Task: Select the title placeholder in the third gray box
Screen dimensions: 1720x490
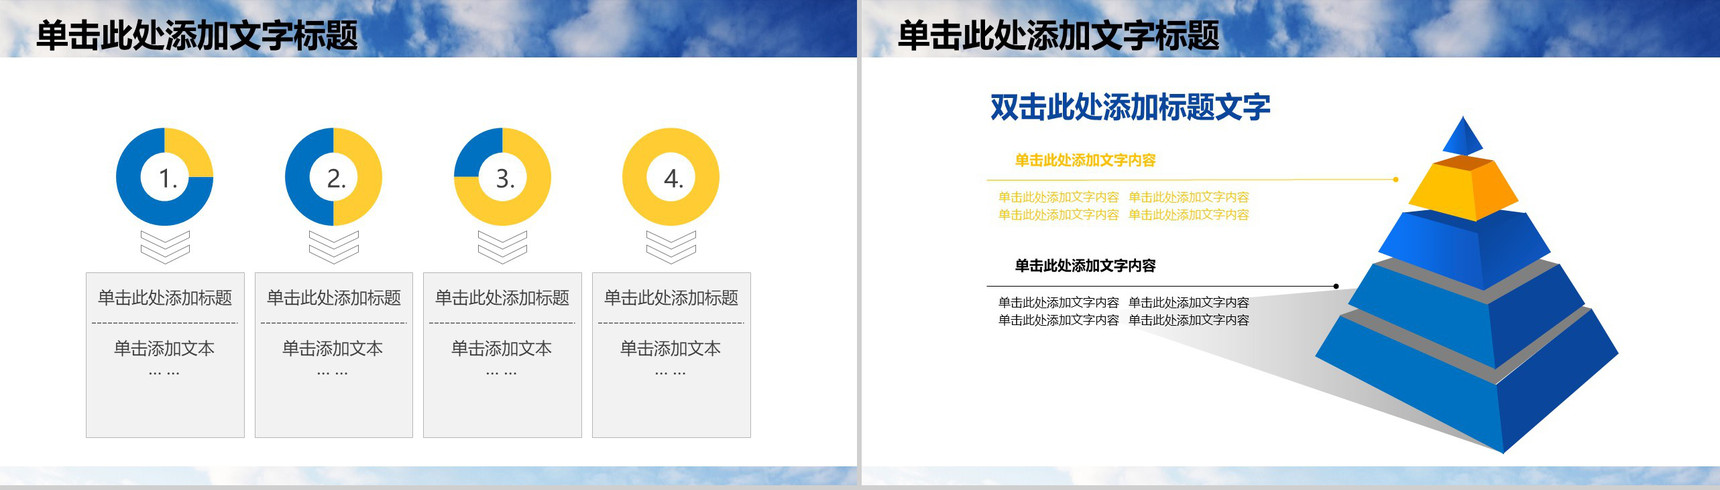Action: 502,298
